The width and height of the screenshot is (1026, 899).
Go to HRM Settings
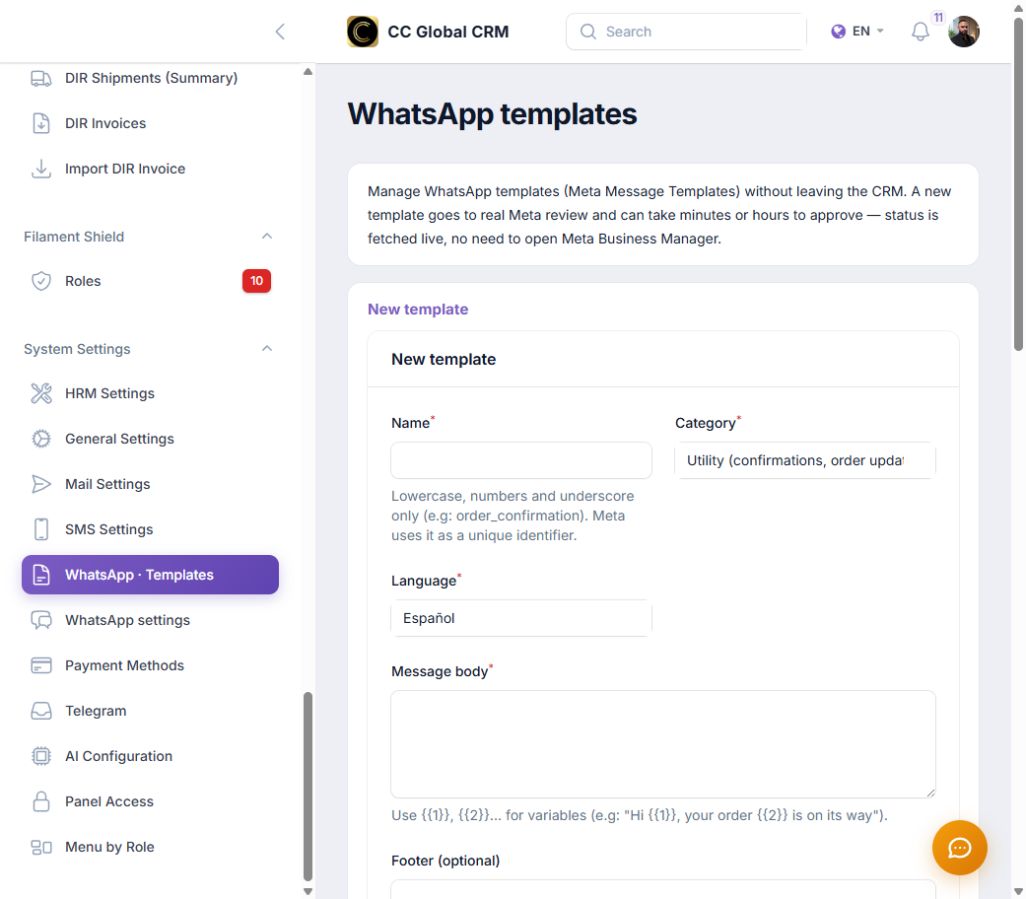(150, 393)
